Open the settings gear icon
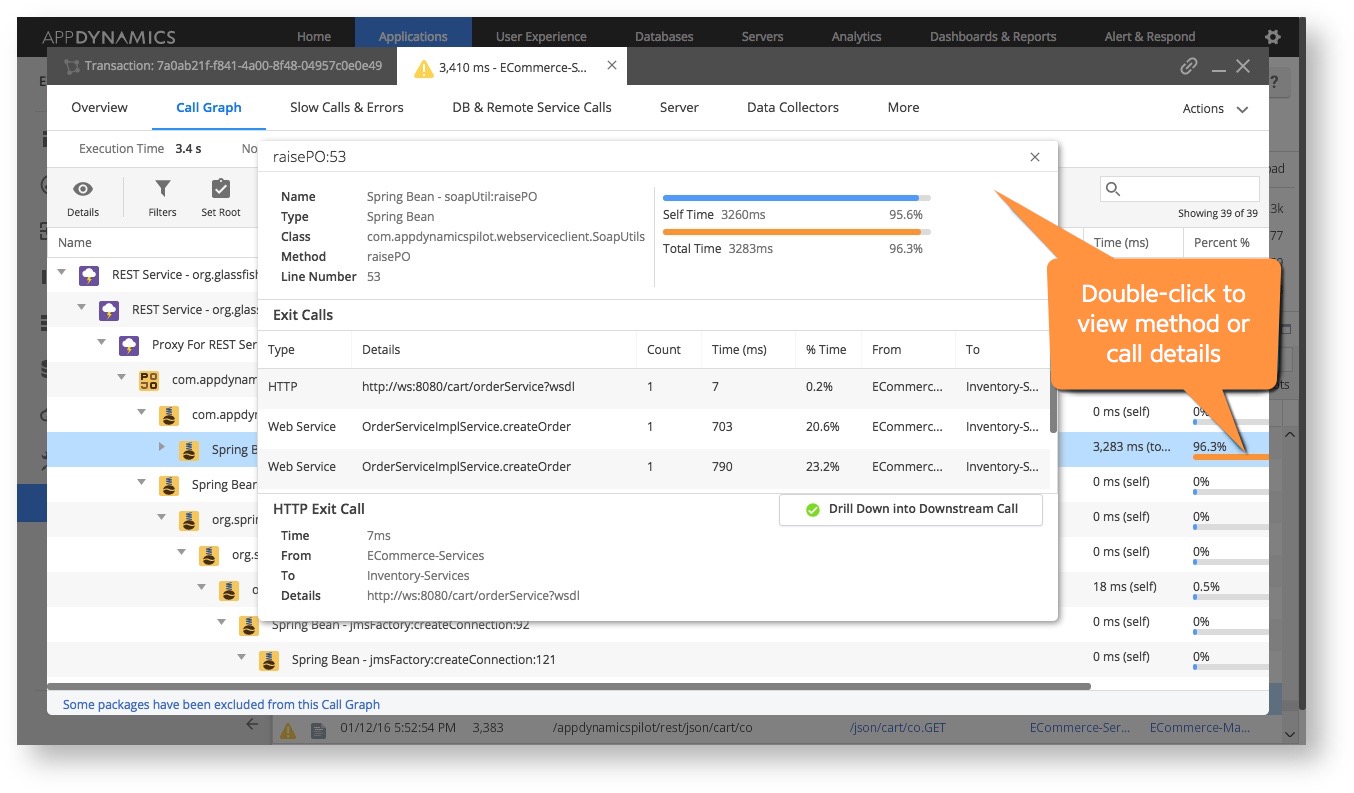Image resolution: width=1354 pixels, height=793 pixels. [1272, 36]
